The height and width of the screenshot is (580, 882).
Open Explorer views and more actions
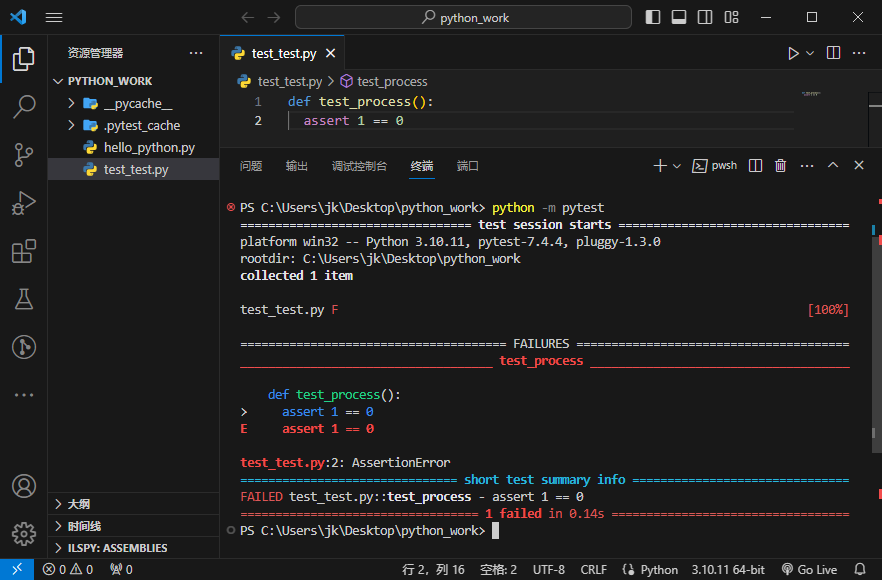196,53
